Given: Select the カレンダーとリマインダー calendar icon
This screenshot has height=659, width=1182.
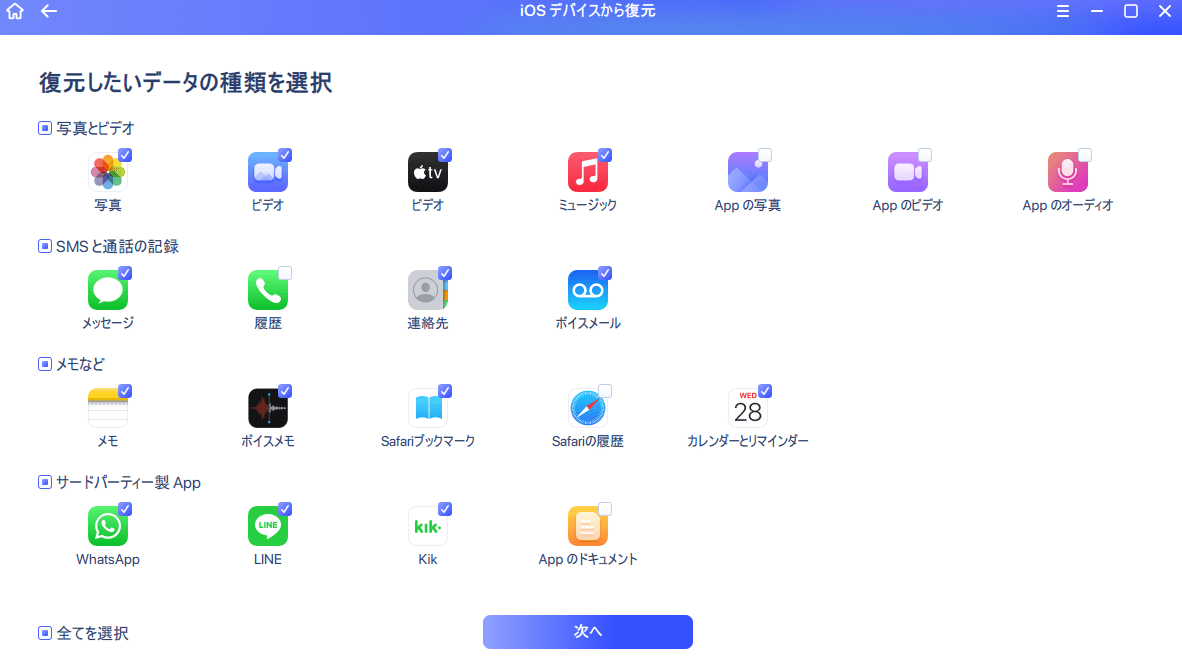Looking at the screenshot, I should pyautogui.click(x=747, y=408).
